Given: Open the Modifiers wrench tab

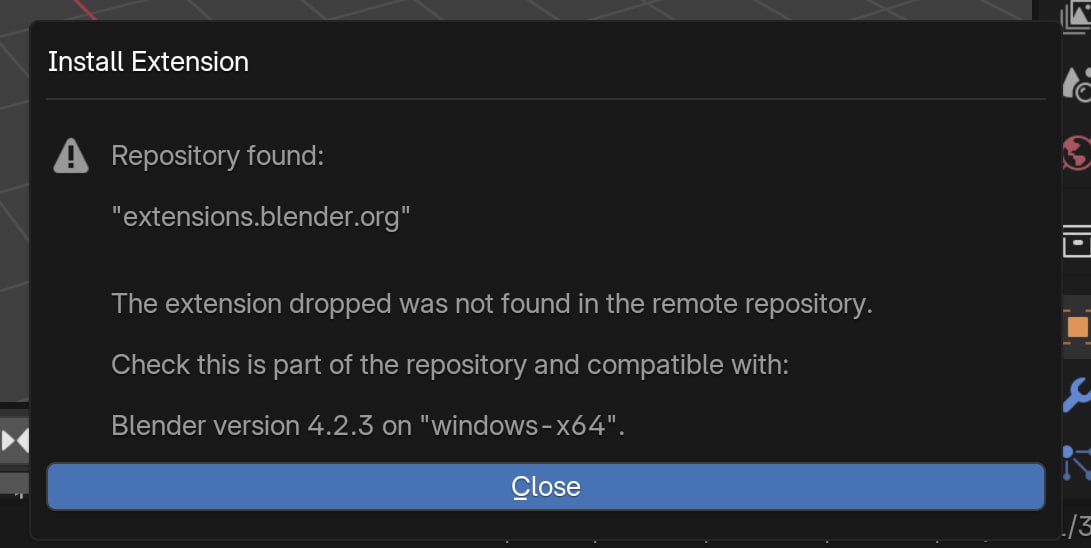Looking at the screenshot, I should pyautogui.click(x=1078, y=395).
